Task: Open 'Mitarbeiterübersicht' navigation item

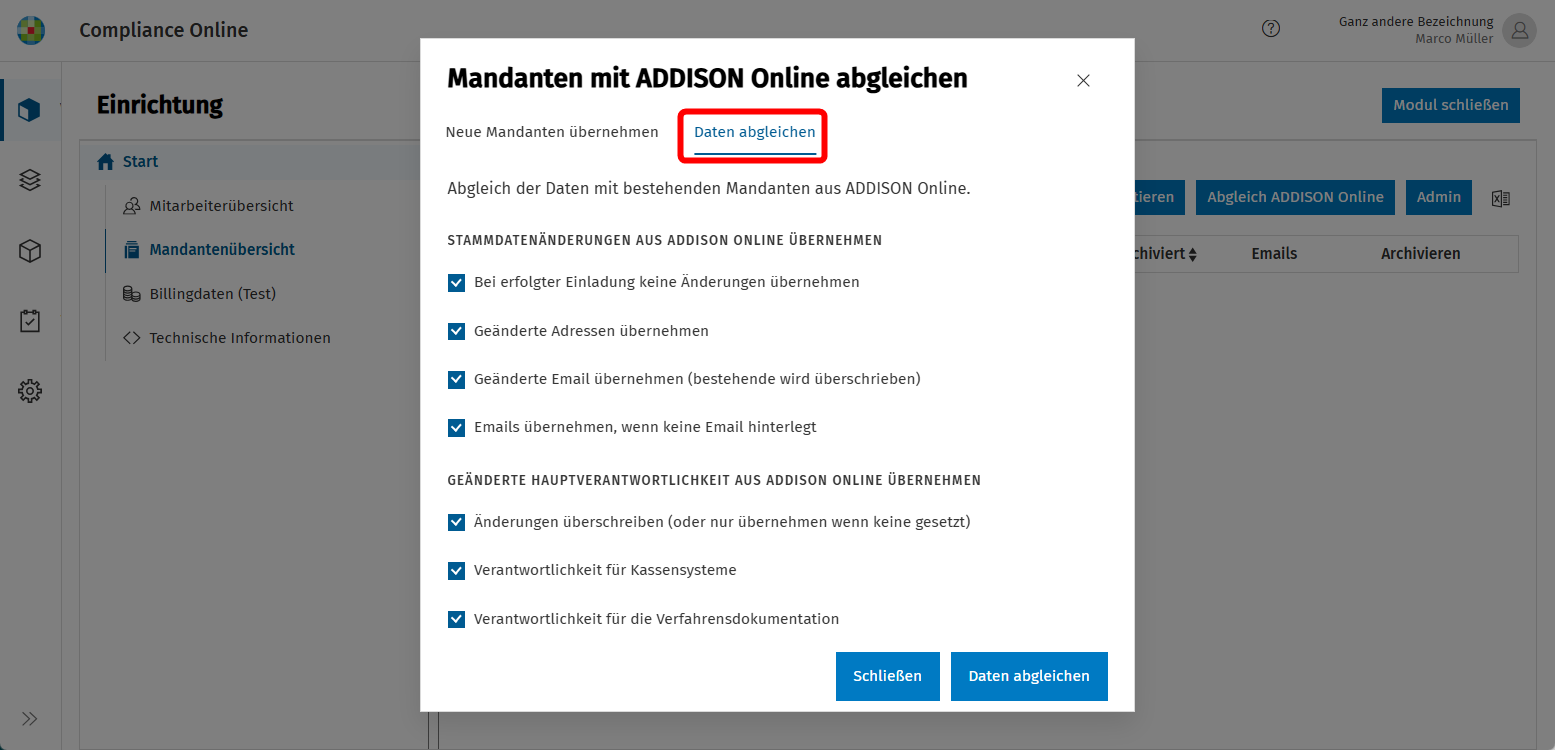Action: point(222,206)
